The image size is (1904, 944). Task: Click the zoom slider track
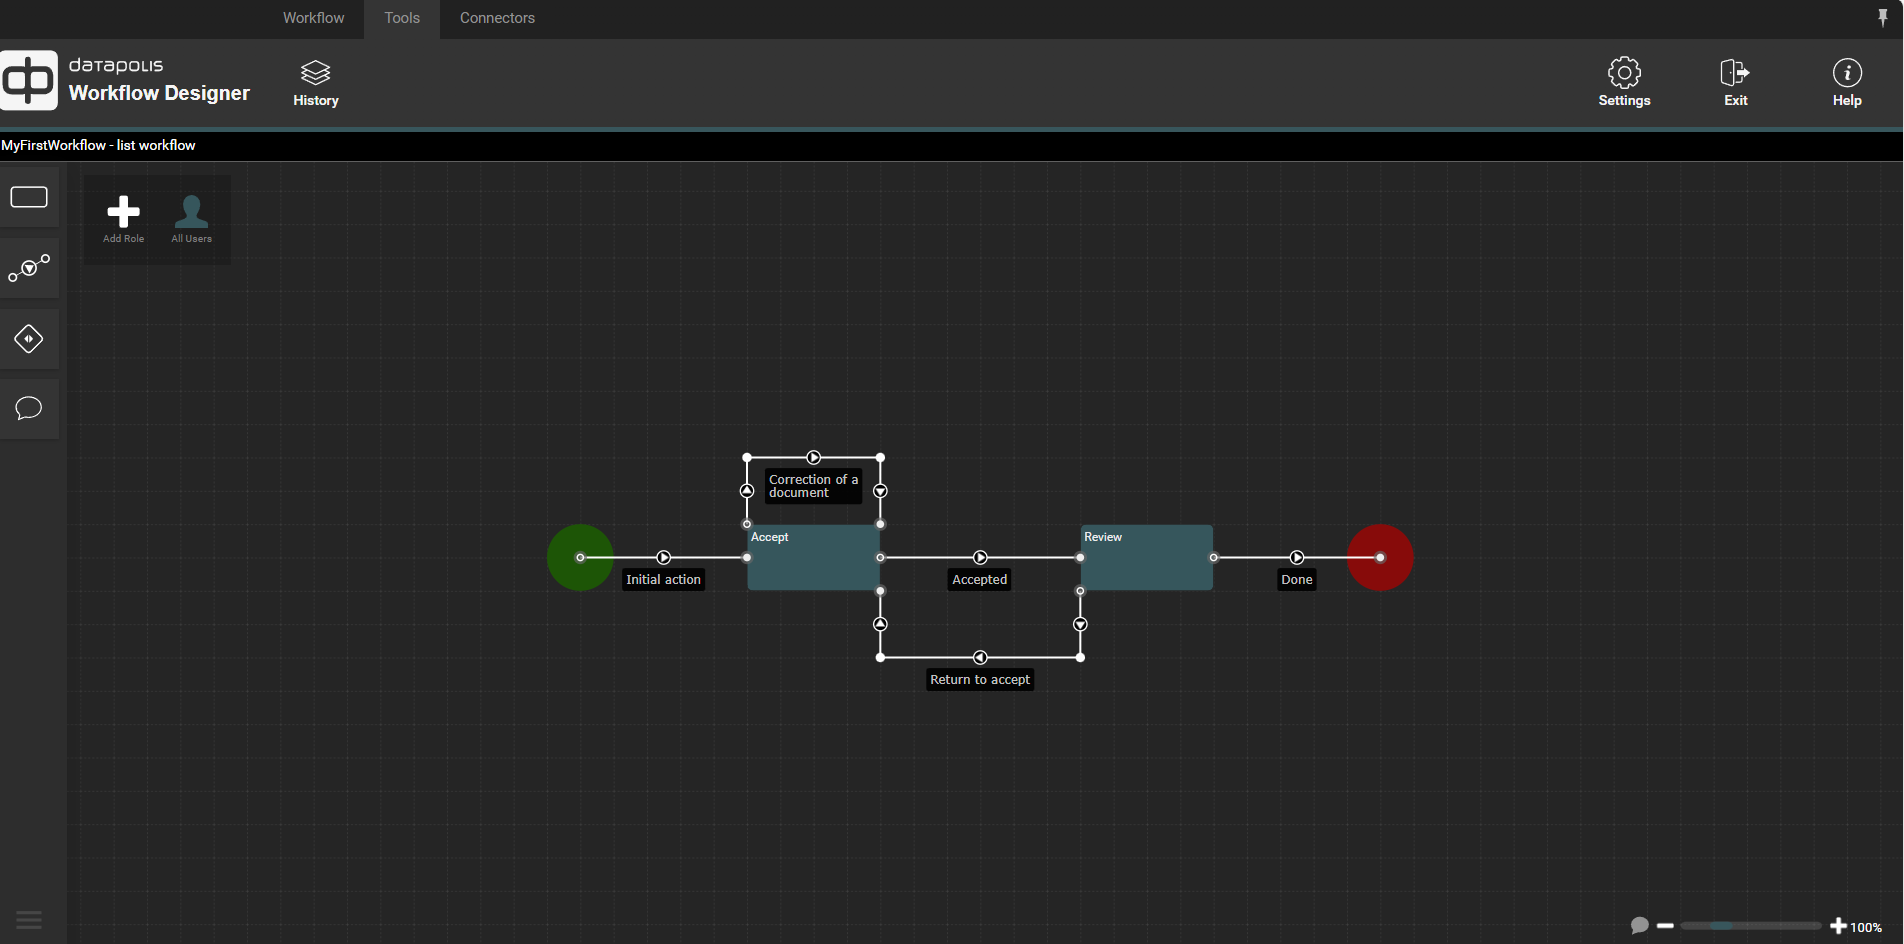(1750, 926)
